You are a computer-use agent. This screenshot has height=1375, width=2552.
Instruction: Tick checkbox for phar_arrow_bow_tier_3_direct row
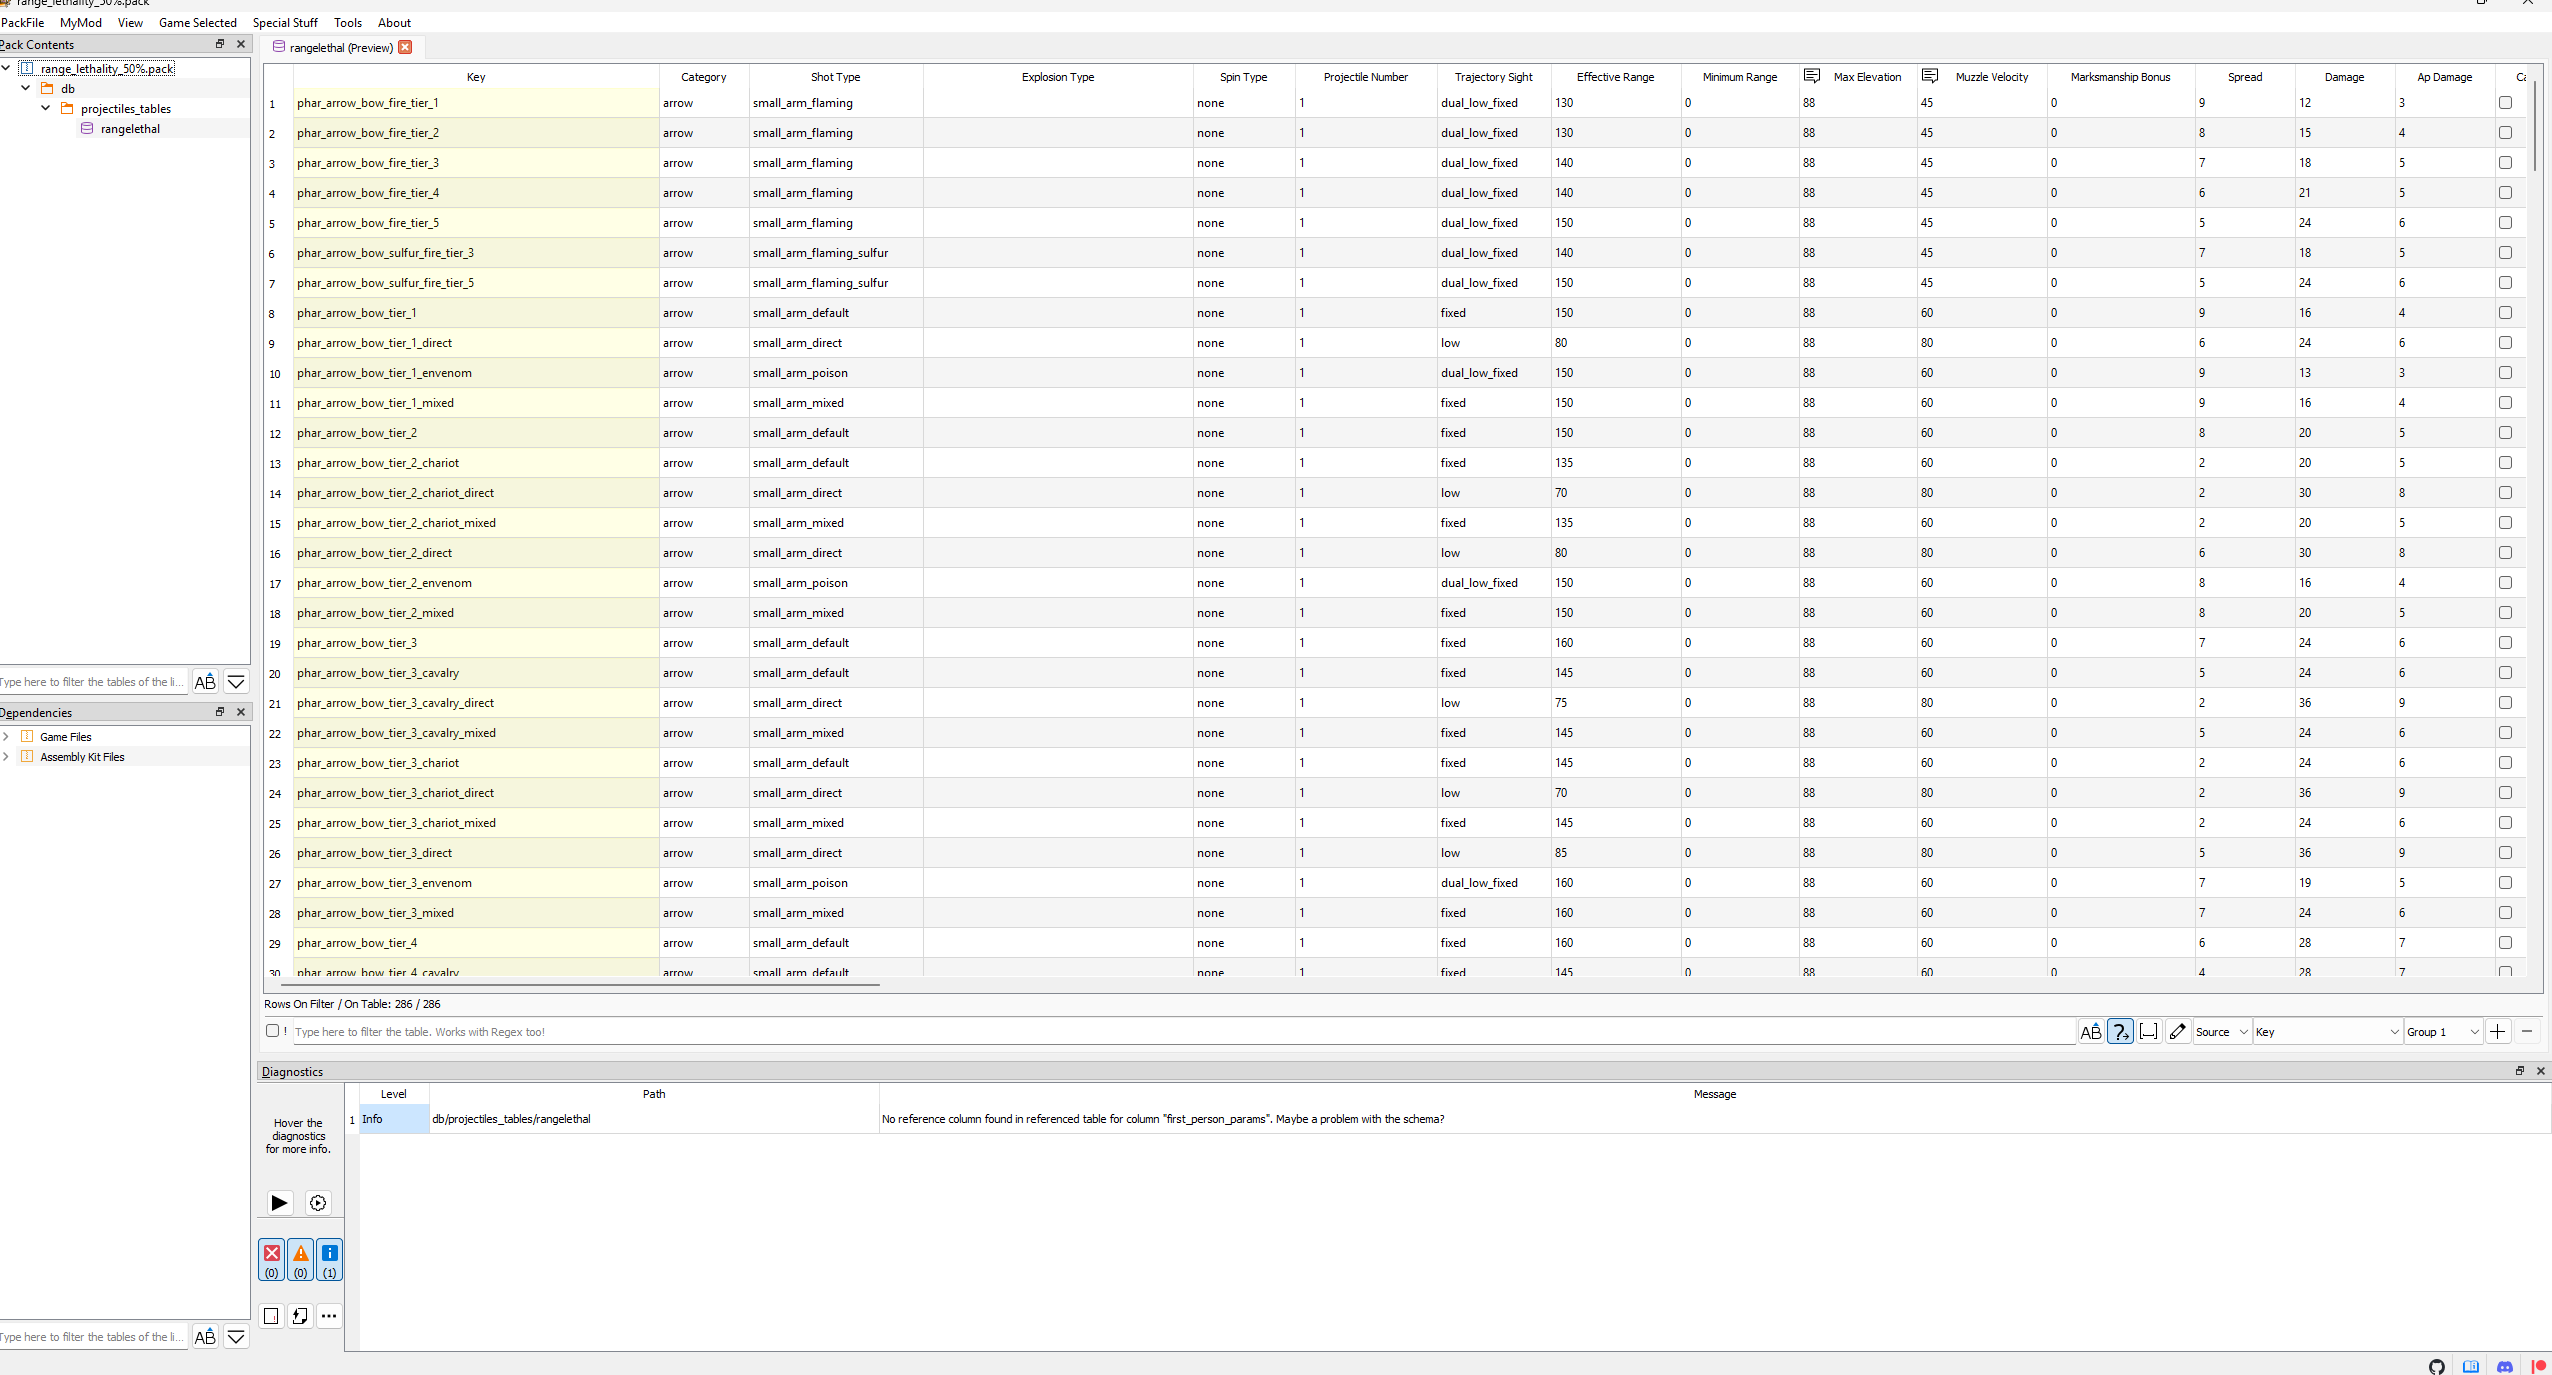(2505, 852)
